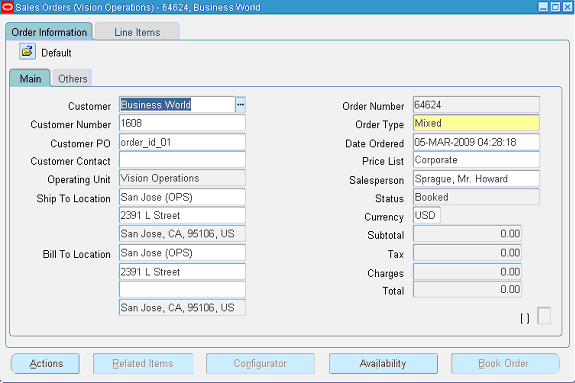Click the Default folder icon
Viewport: 575px width, 383px height.
click(28, 51)
